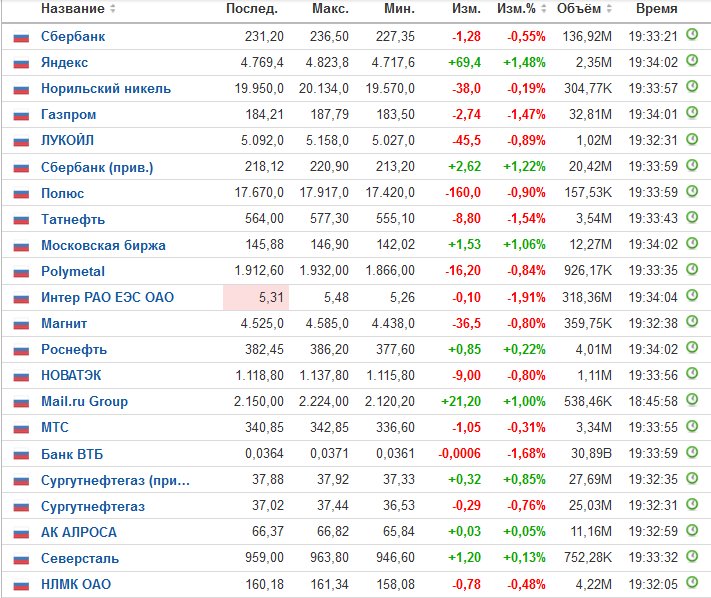The height and width of the screenshot is (598, 711).
Task: Click the Russian flag icon next to Газпром
Action: (21, 116)
